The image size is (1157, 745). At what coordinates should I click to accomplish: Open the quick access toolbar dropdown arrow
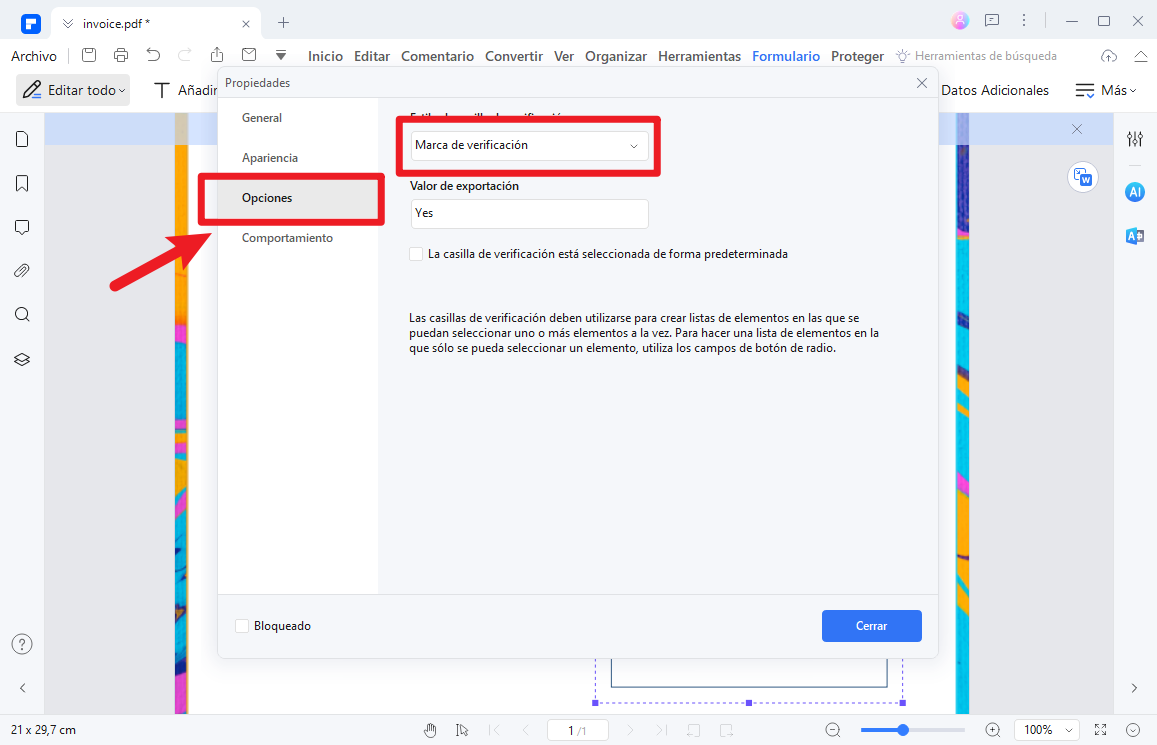280,55
